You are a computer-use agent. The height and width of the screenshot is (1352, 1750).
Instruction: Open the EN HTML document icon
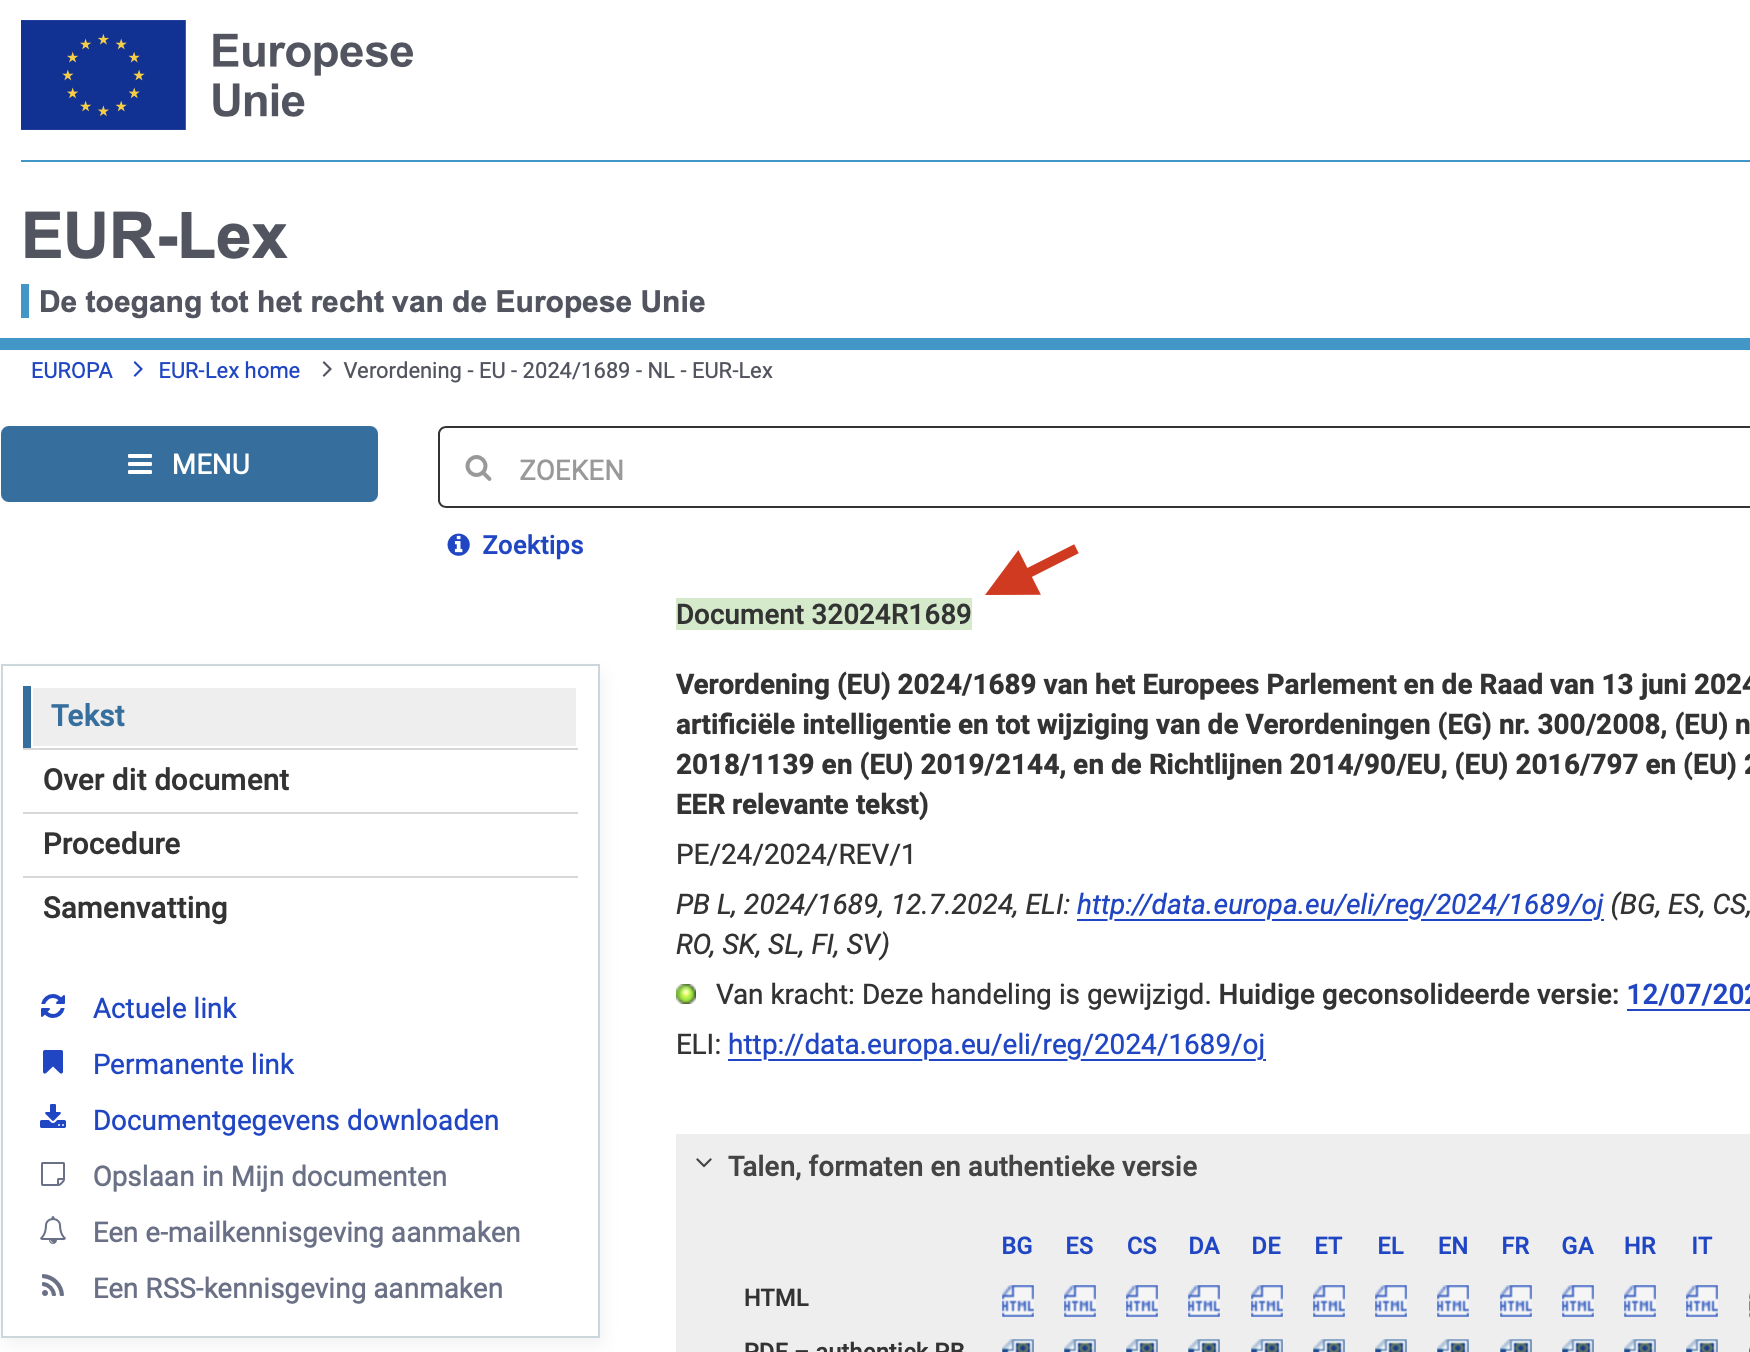(1453, 1300)
